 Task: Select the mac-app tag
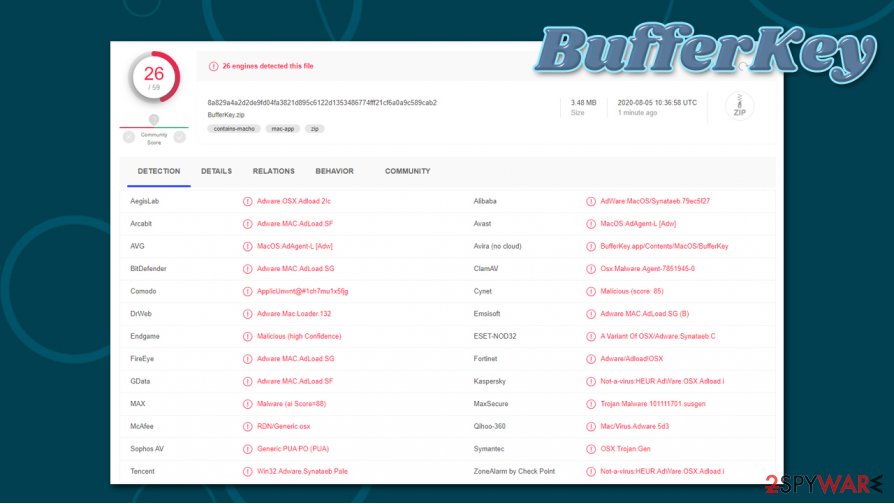[283, 129]
